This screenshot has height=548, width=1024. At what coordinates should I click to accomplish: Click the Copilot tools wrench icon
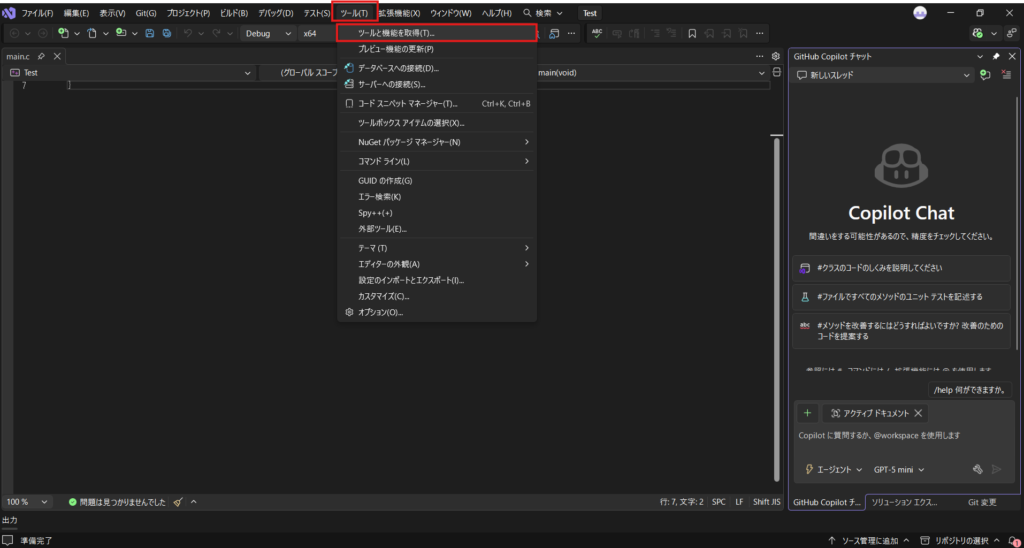(x=978, y=469)
